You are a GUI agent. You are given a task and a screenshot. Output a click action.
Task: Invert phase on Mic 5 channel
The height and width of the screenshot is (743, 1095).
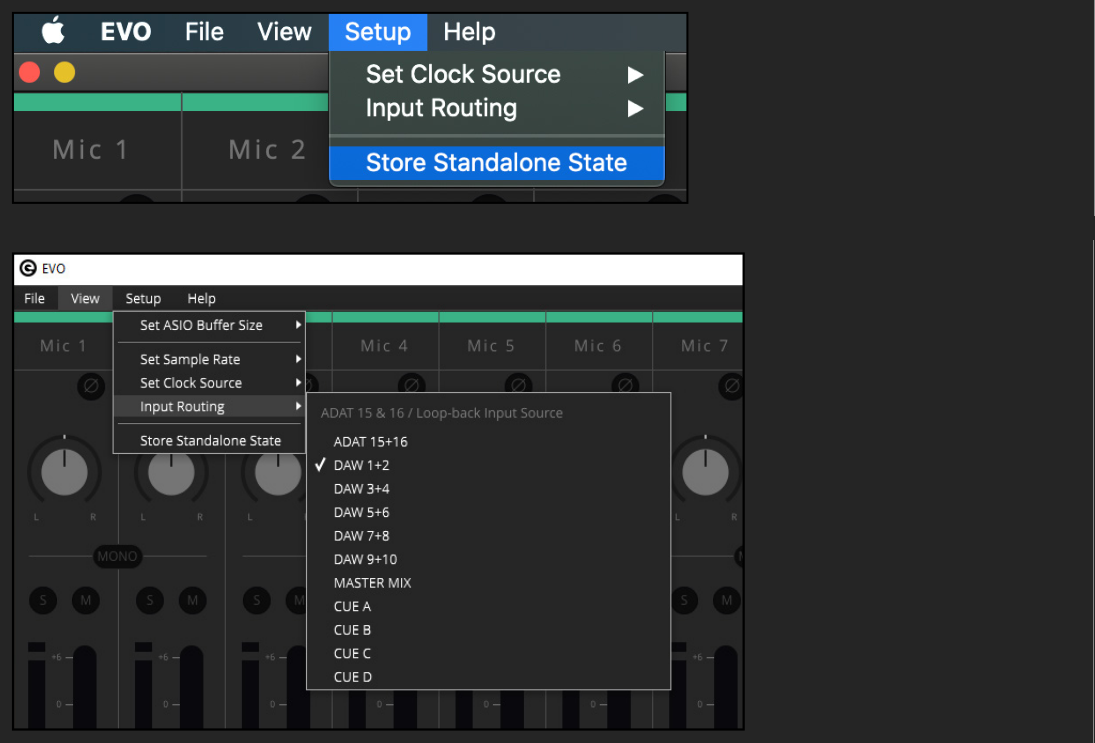coord(518,385)
